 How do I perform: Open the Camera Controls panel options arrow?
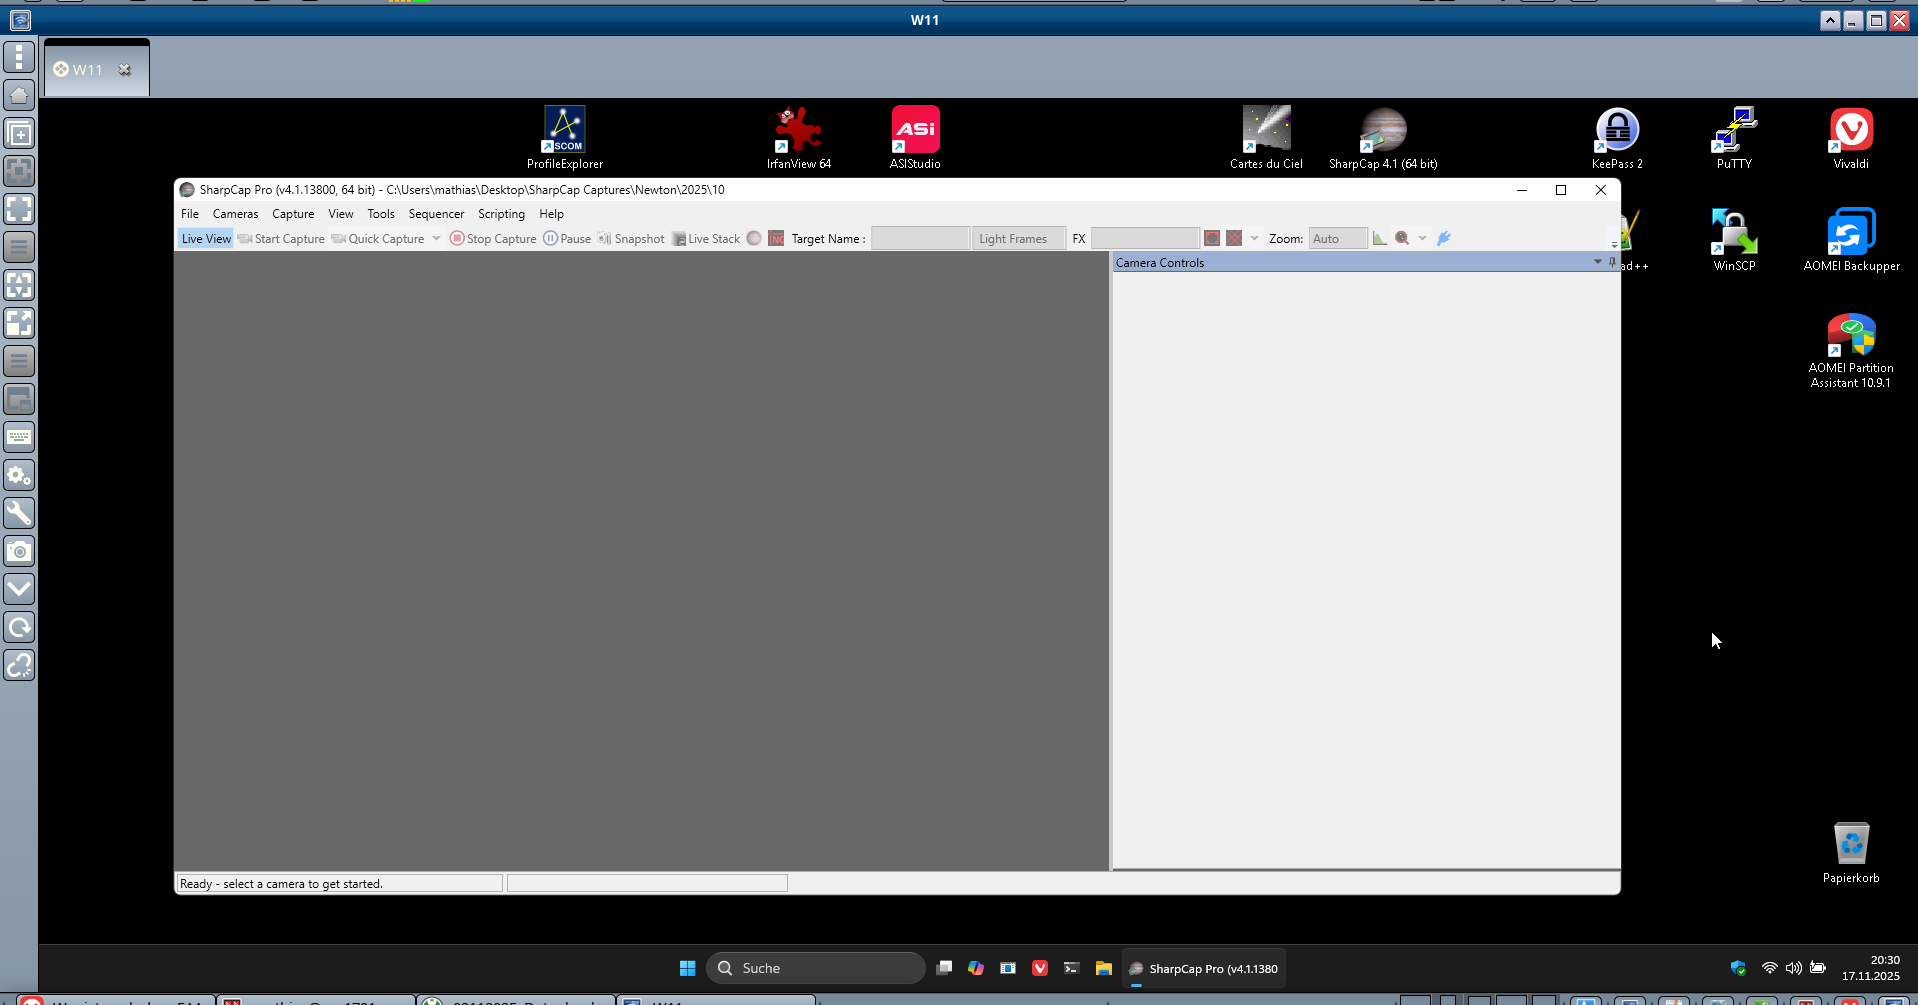tap(1597, 262)
